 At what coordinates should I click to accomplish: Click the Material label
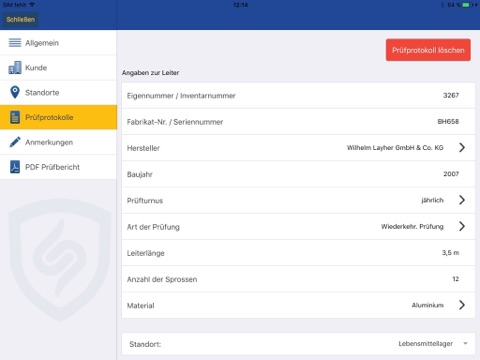[140, 305]
